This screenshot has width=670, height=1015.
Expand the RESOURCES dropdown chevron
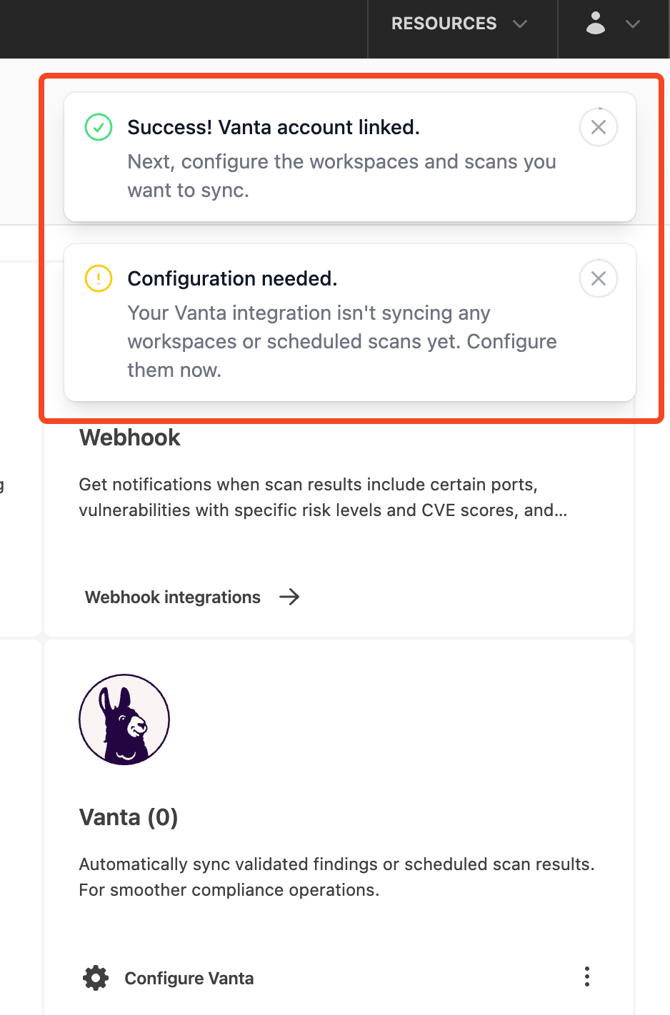(x=520, y=24)
